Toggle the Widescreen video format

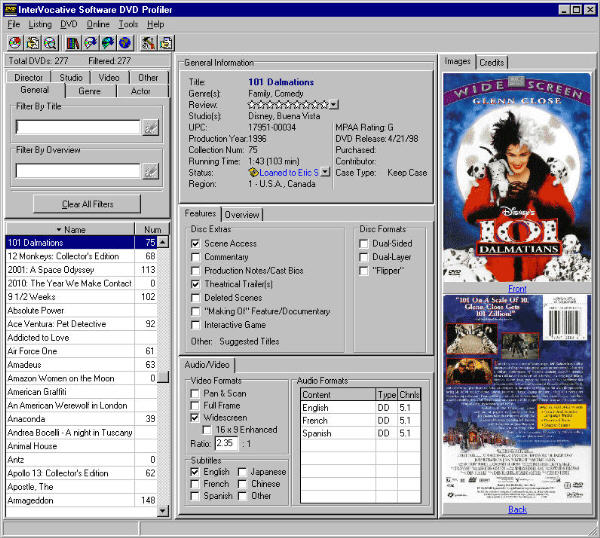[x=195, y=417]
